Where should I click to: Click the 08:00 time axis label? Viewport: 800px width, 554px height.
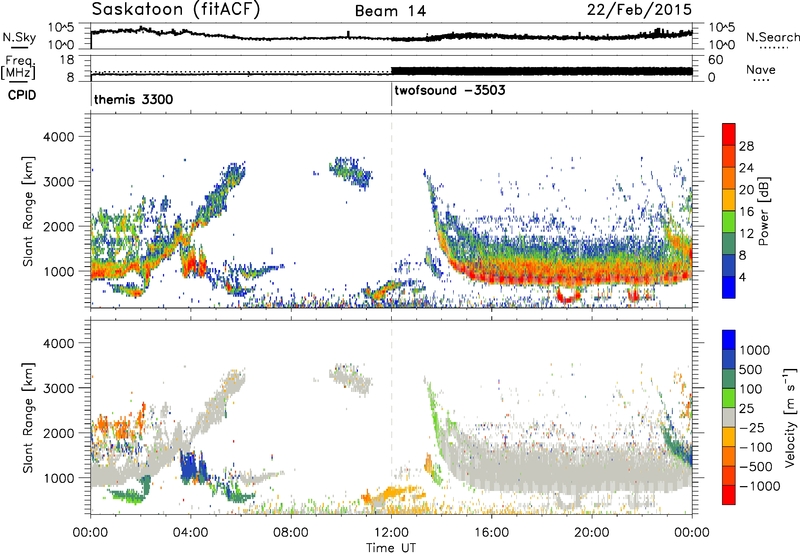point(291,533)
